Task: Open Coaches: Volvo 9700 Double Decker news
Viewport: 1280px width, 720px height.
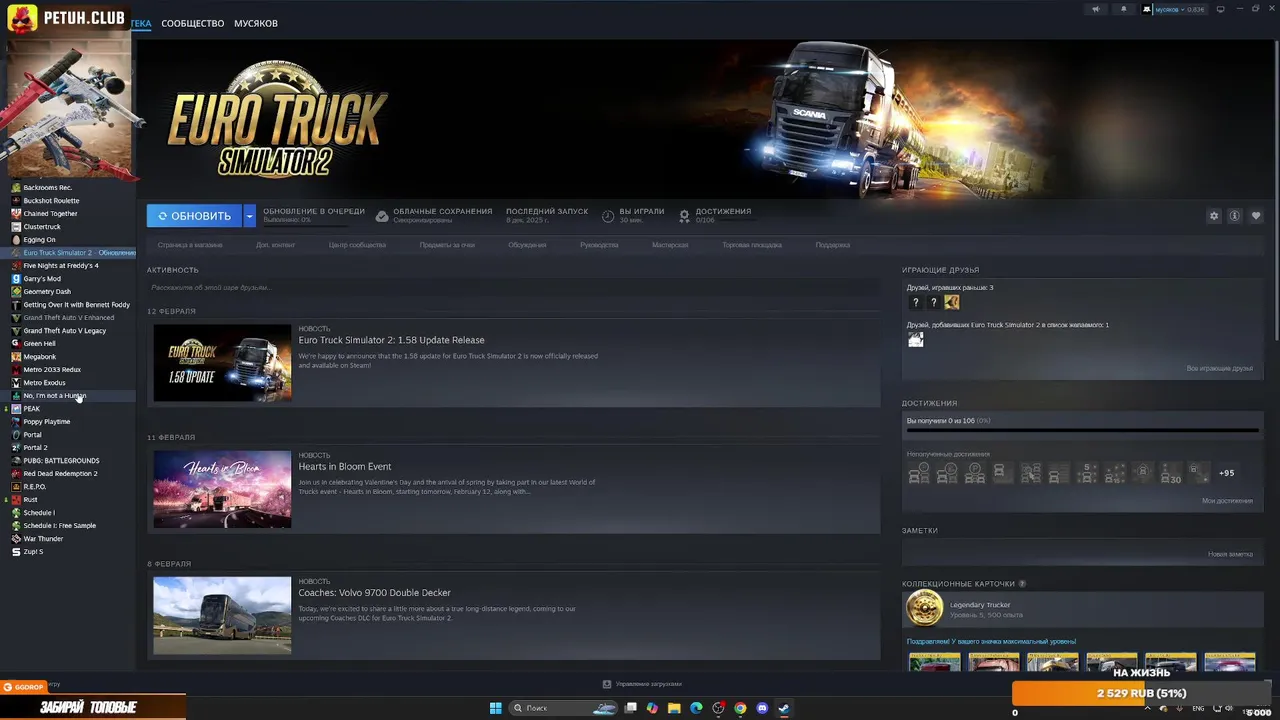Action: [x=375, y=593]
